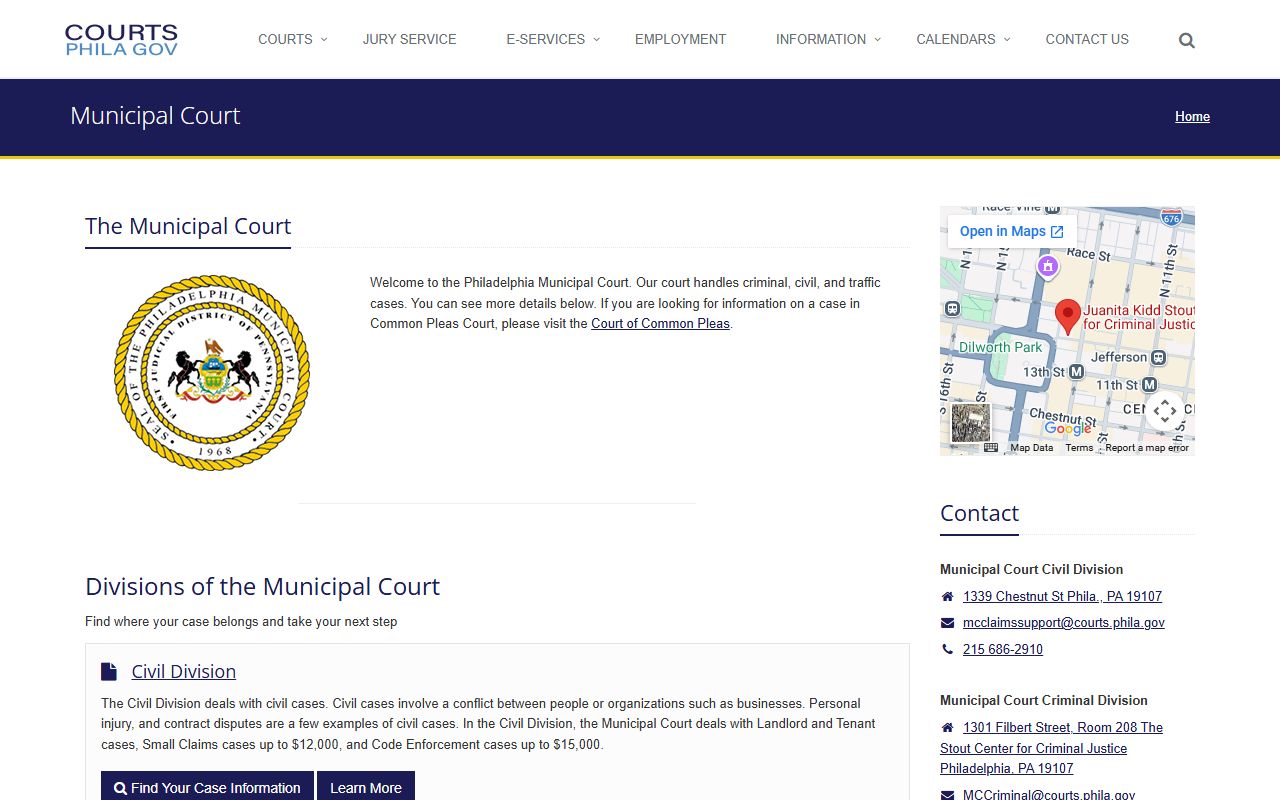This screenshot has width=1280, height=800.
Task: Click the Courts Phila Gov logo
Action: click(121, 40)
